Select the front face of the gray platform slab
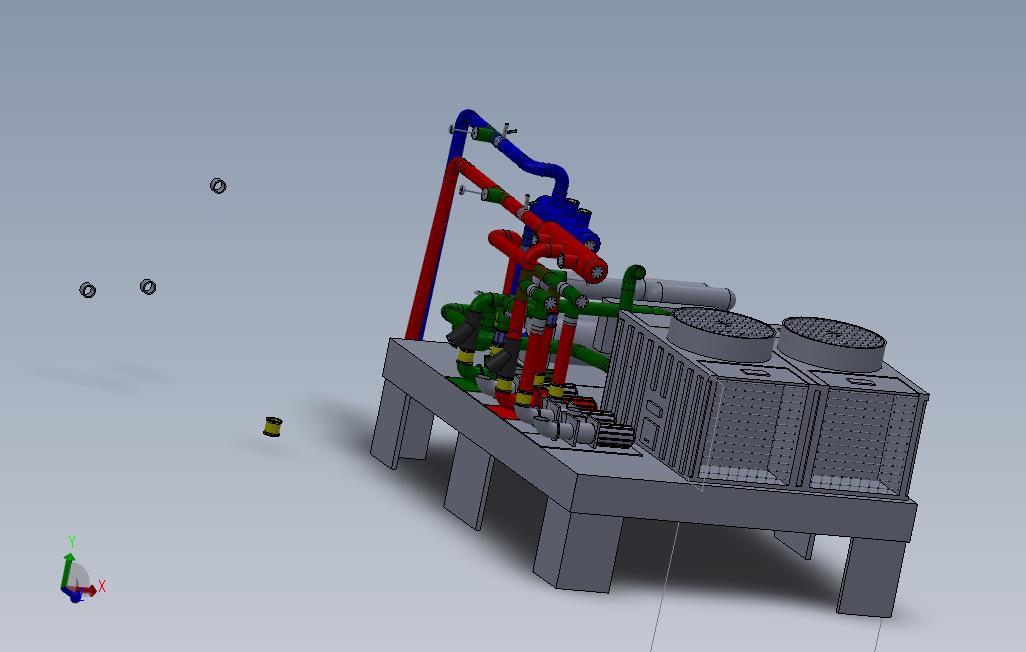Viewport: 1026px width, 652px height. [x=743, y=509]
